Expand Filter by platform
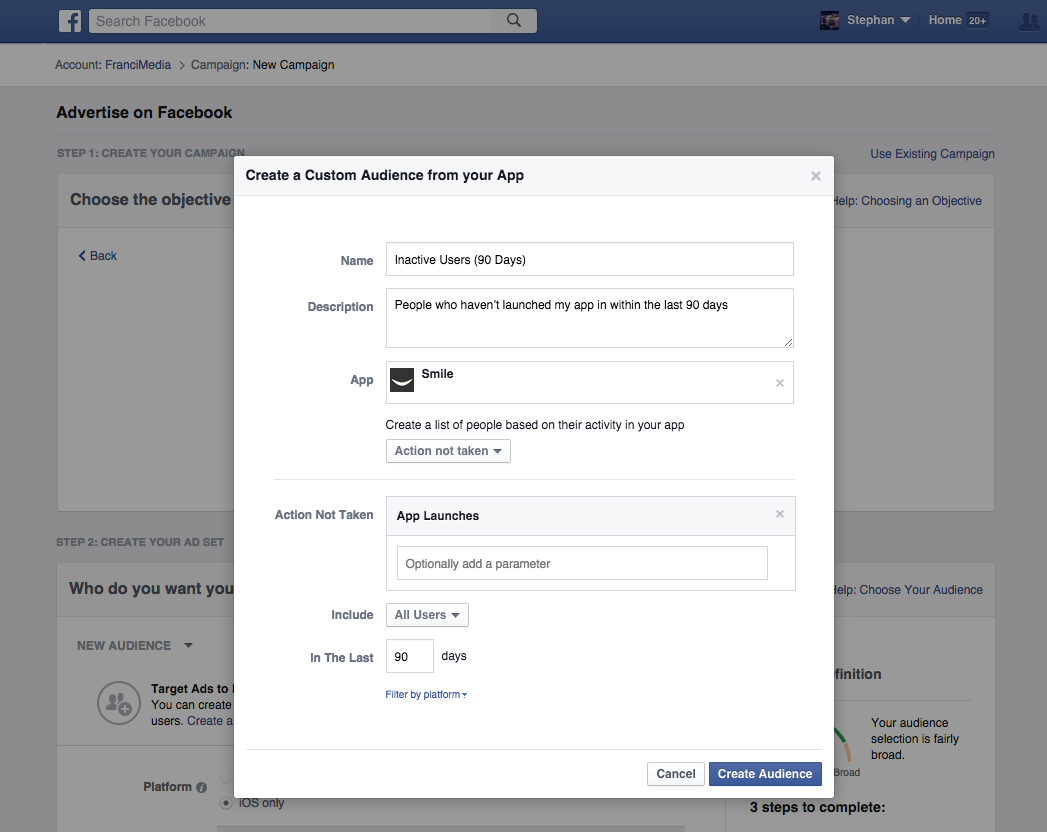This screenshot has width=1047, height=832. 426,695
